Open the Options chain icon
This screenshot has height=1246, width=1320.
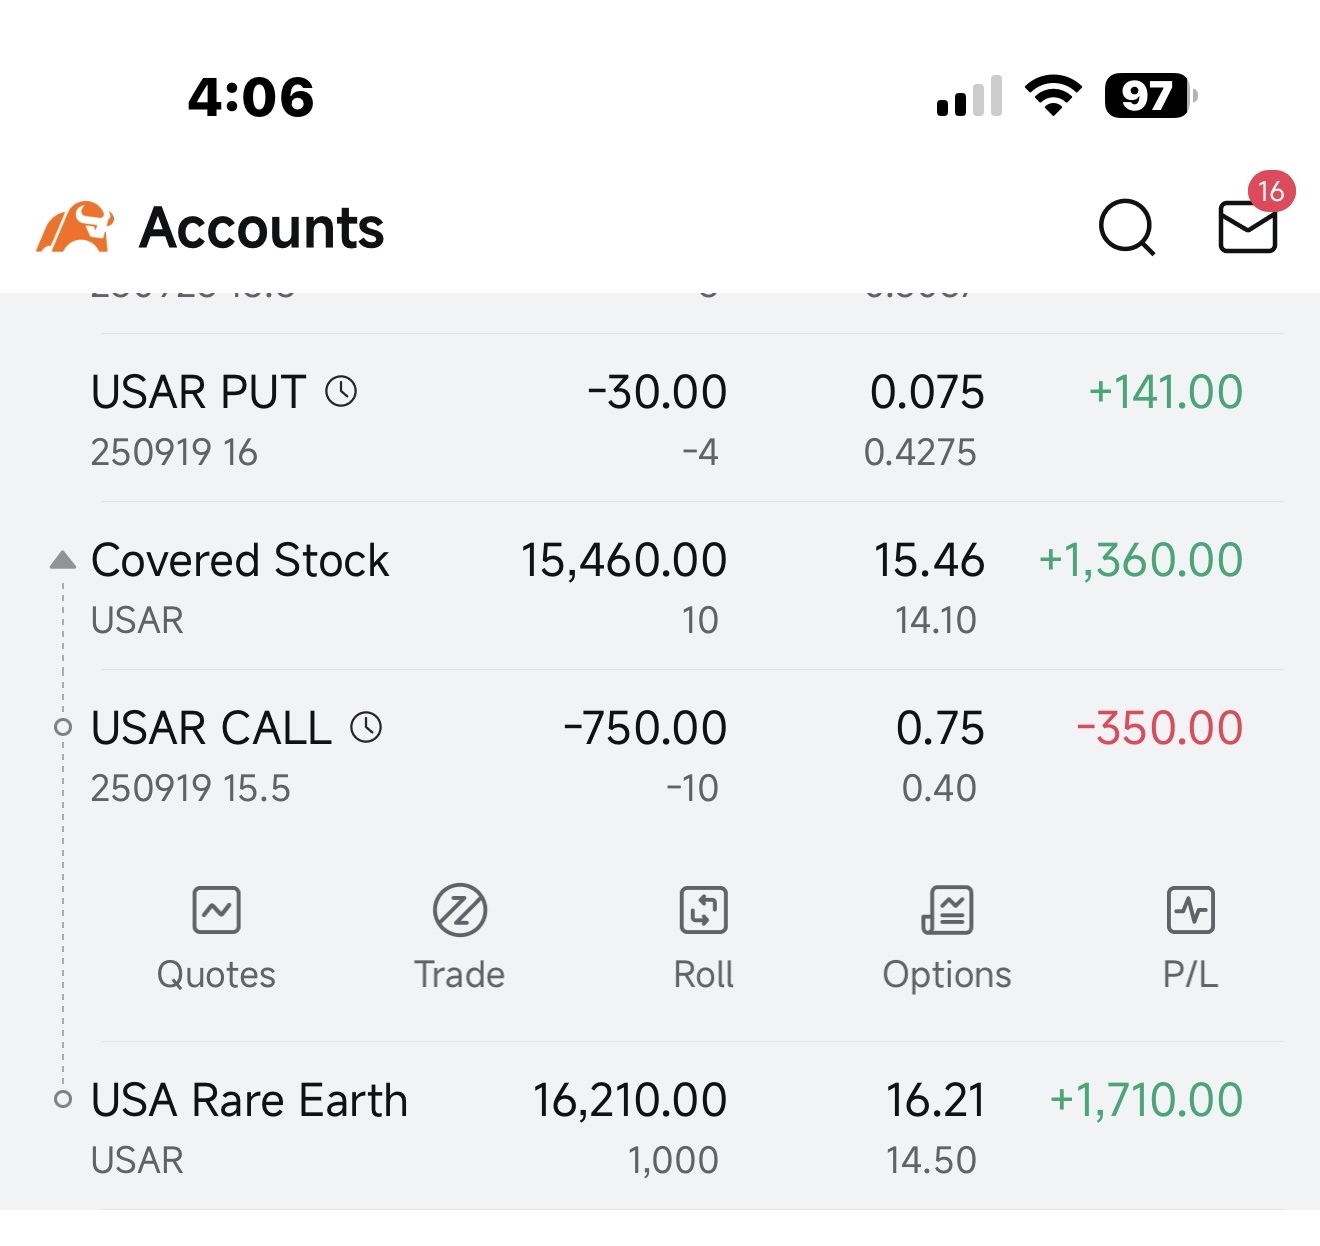[x=947, y=910]
